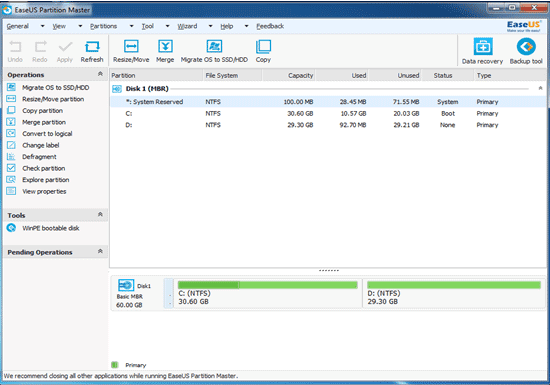Open the Wizard menu dropdown arrow
This screenshot has width=550, height=385.
click(x=210, y=26)
